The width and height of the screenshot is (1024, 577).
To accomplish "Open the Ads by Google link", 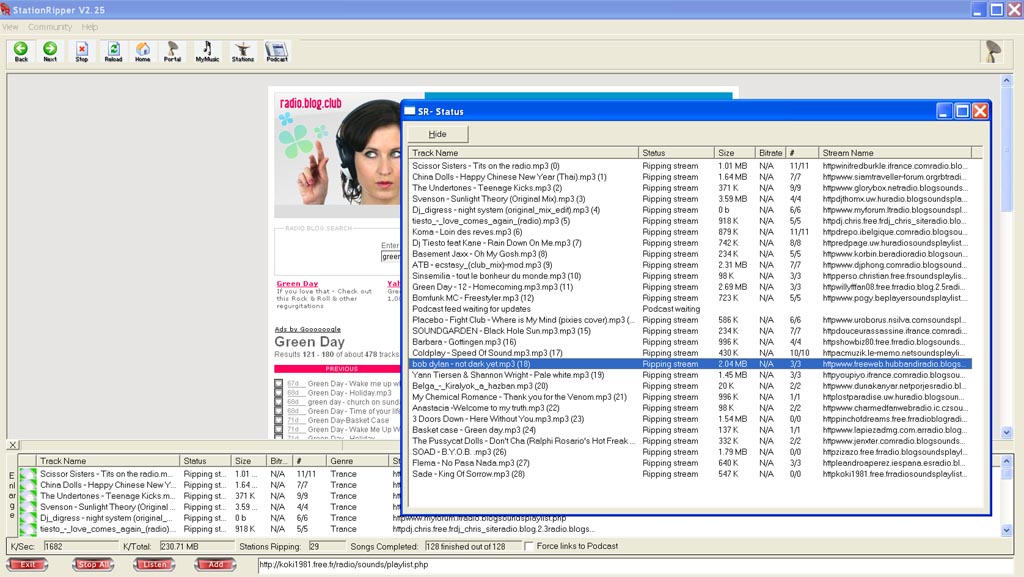I will pyautogui.click(x=308, y=330).
